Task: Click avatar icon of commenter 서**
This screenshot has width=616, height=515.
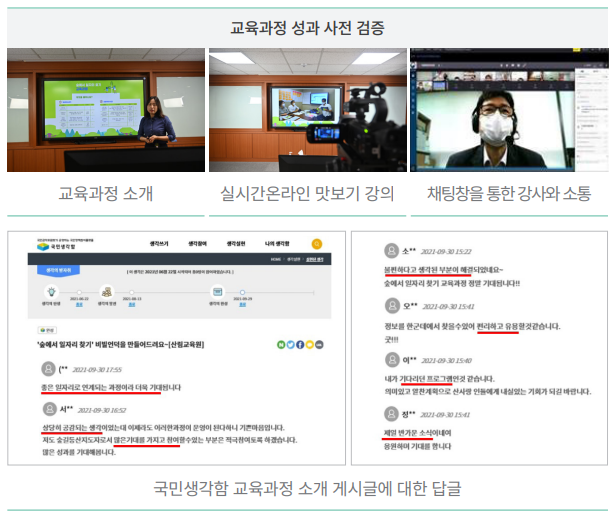Action: coord(47,408)
